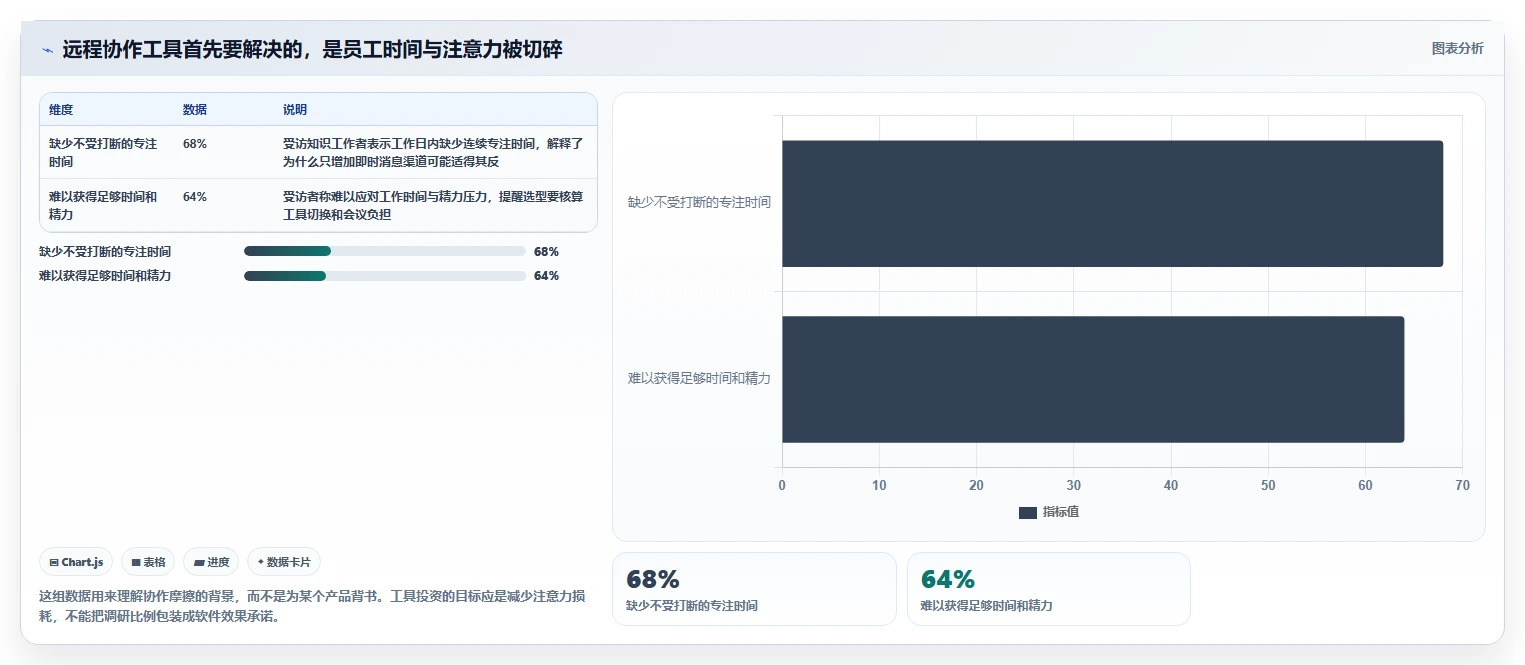Click the parallelogram icon in the 进度 chip
Image resolution: width=1525 pixels, height=665 pixels.
(x=198, y=563)
